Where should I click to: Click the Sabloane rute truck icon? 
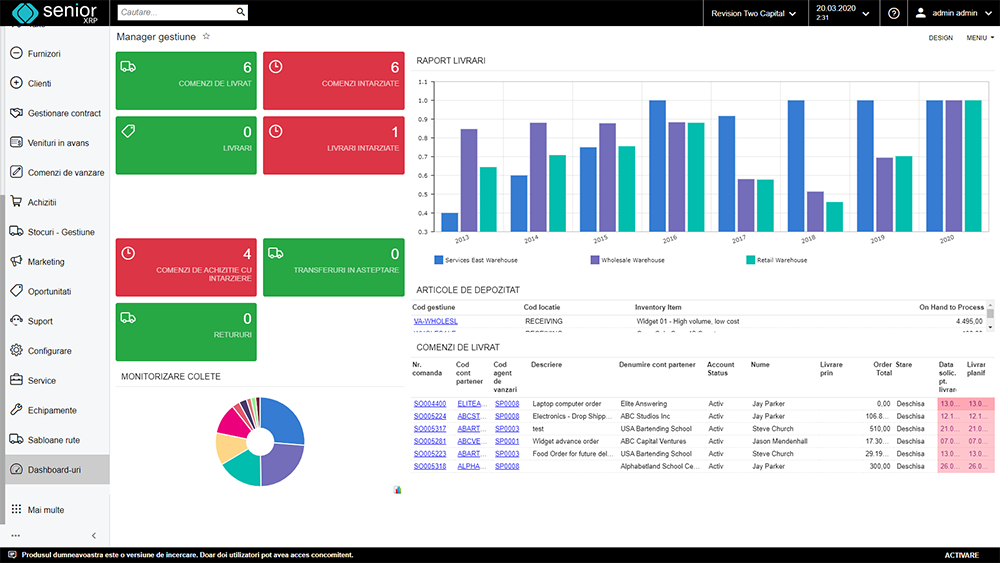point(17,439)
